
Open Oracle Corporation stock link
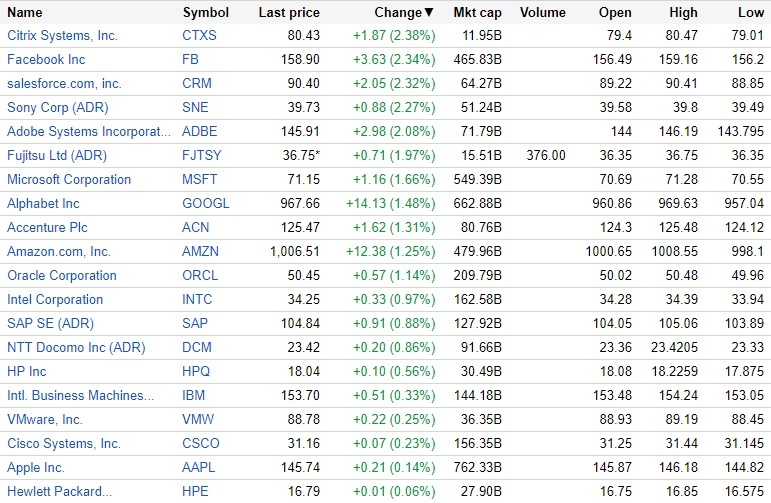(x=62, y=276)
